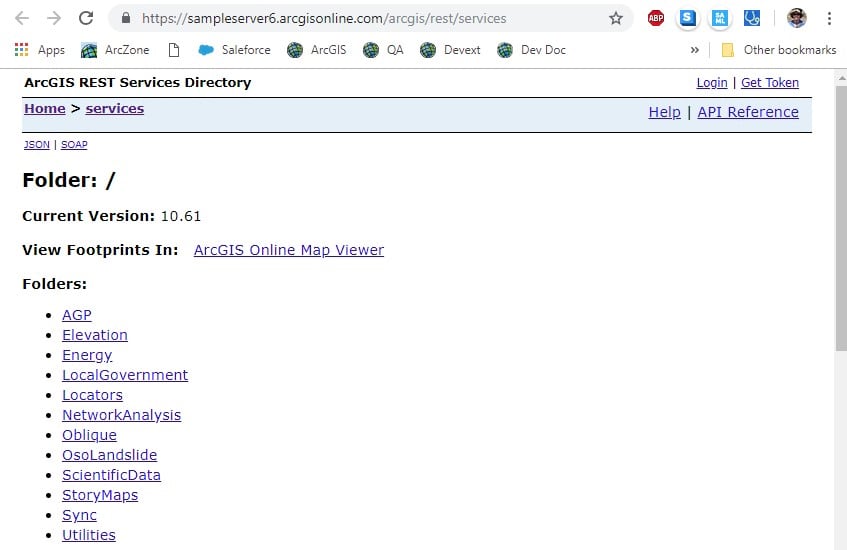Open the Chrome three-dot menu
847x550 pixels.
(x=829, y=18)
